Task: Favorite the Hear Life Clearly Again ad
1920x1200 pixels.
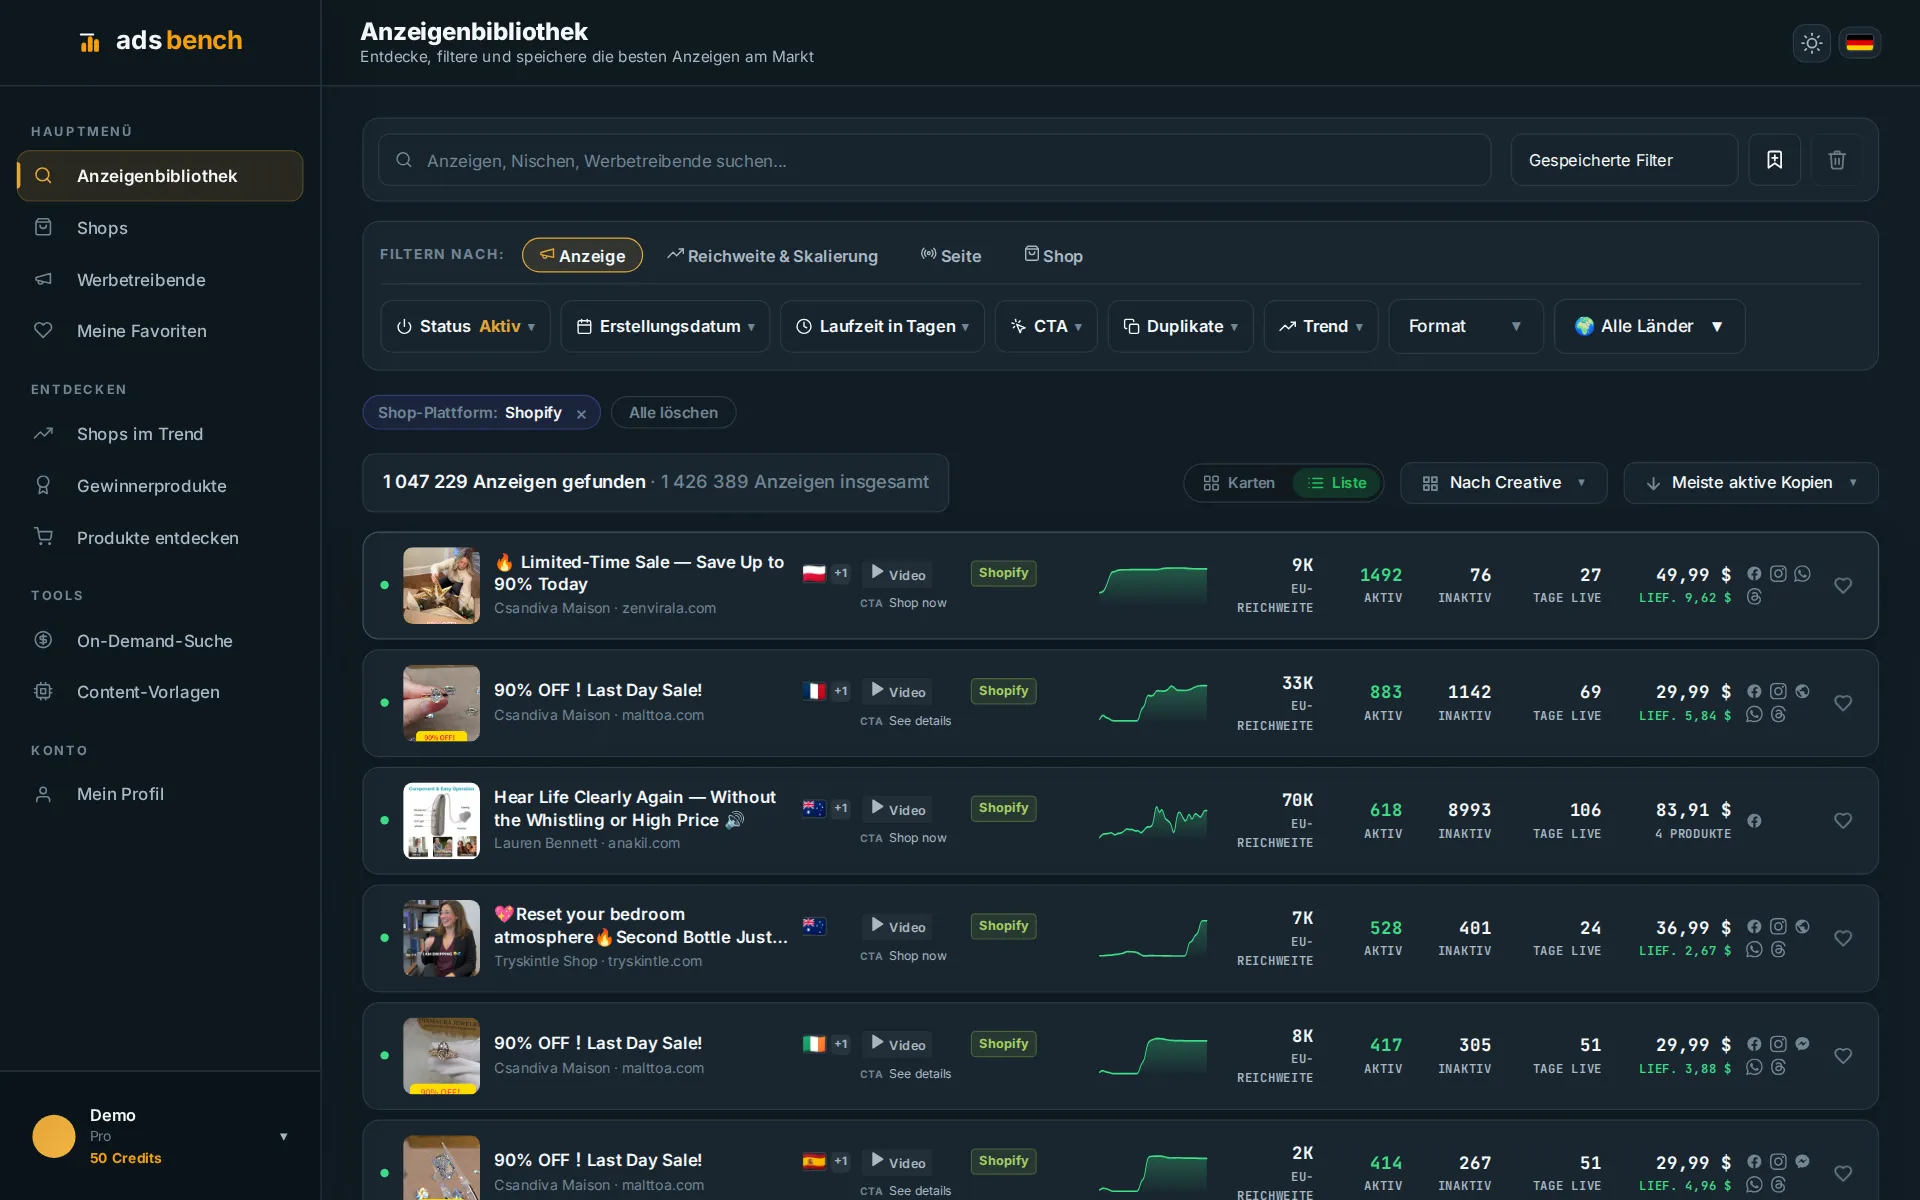Action: point(1843,821)
